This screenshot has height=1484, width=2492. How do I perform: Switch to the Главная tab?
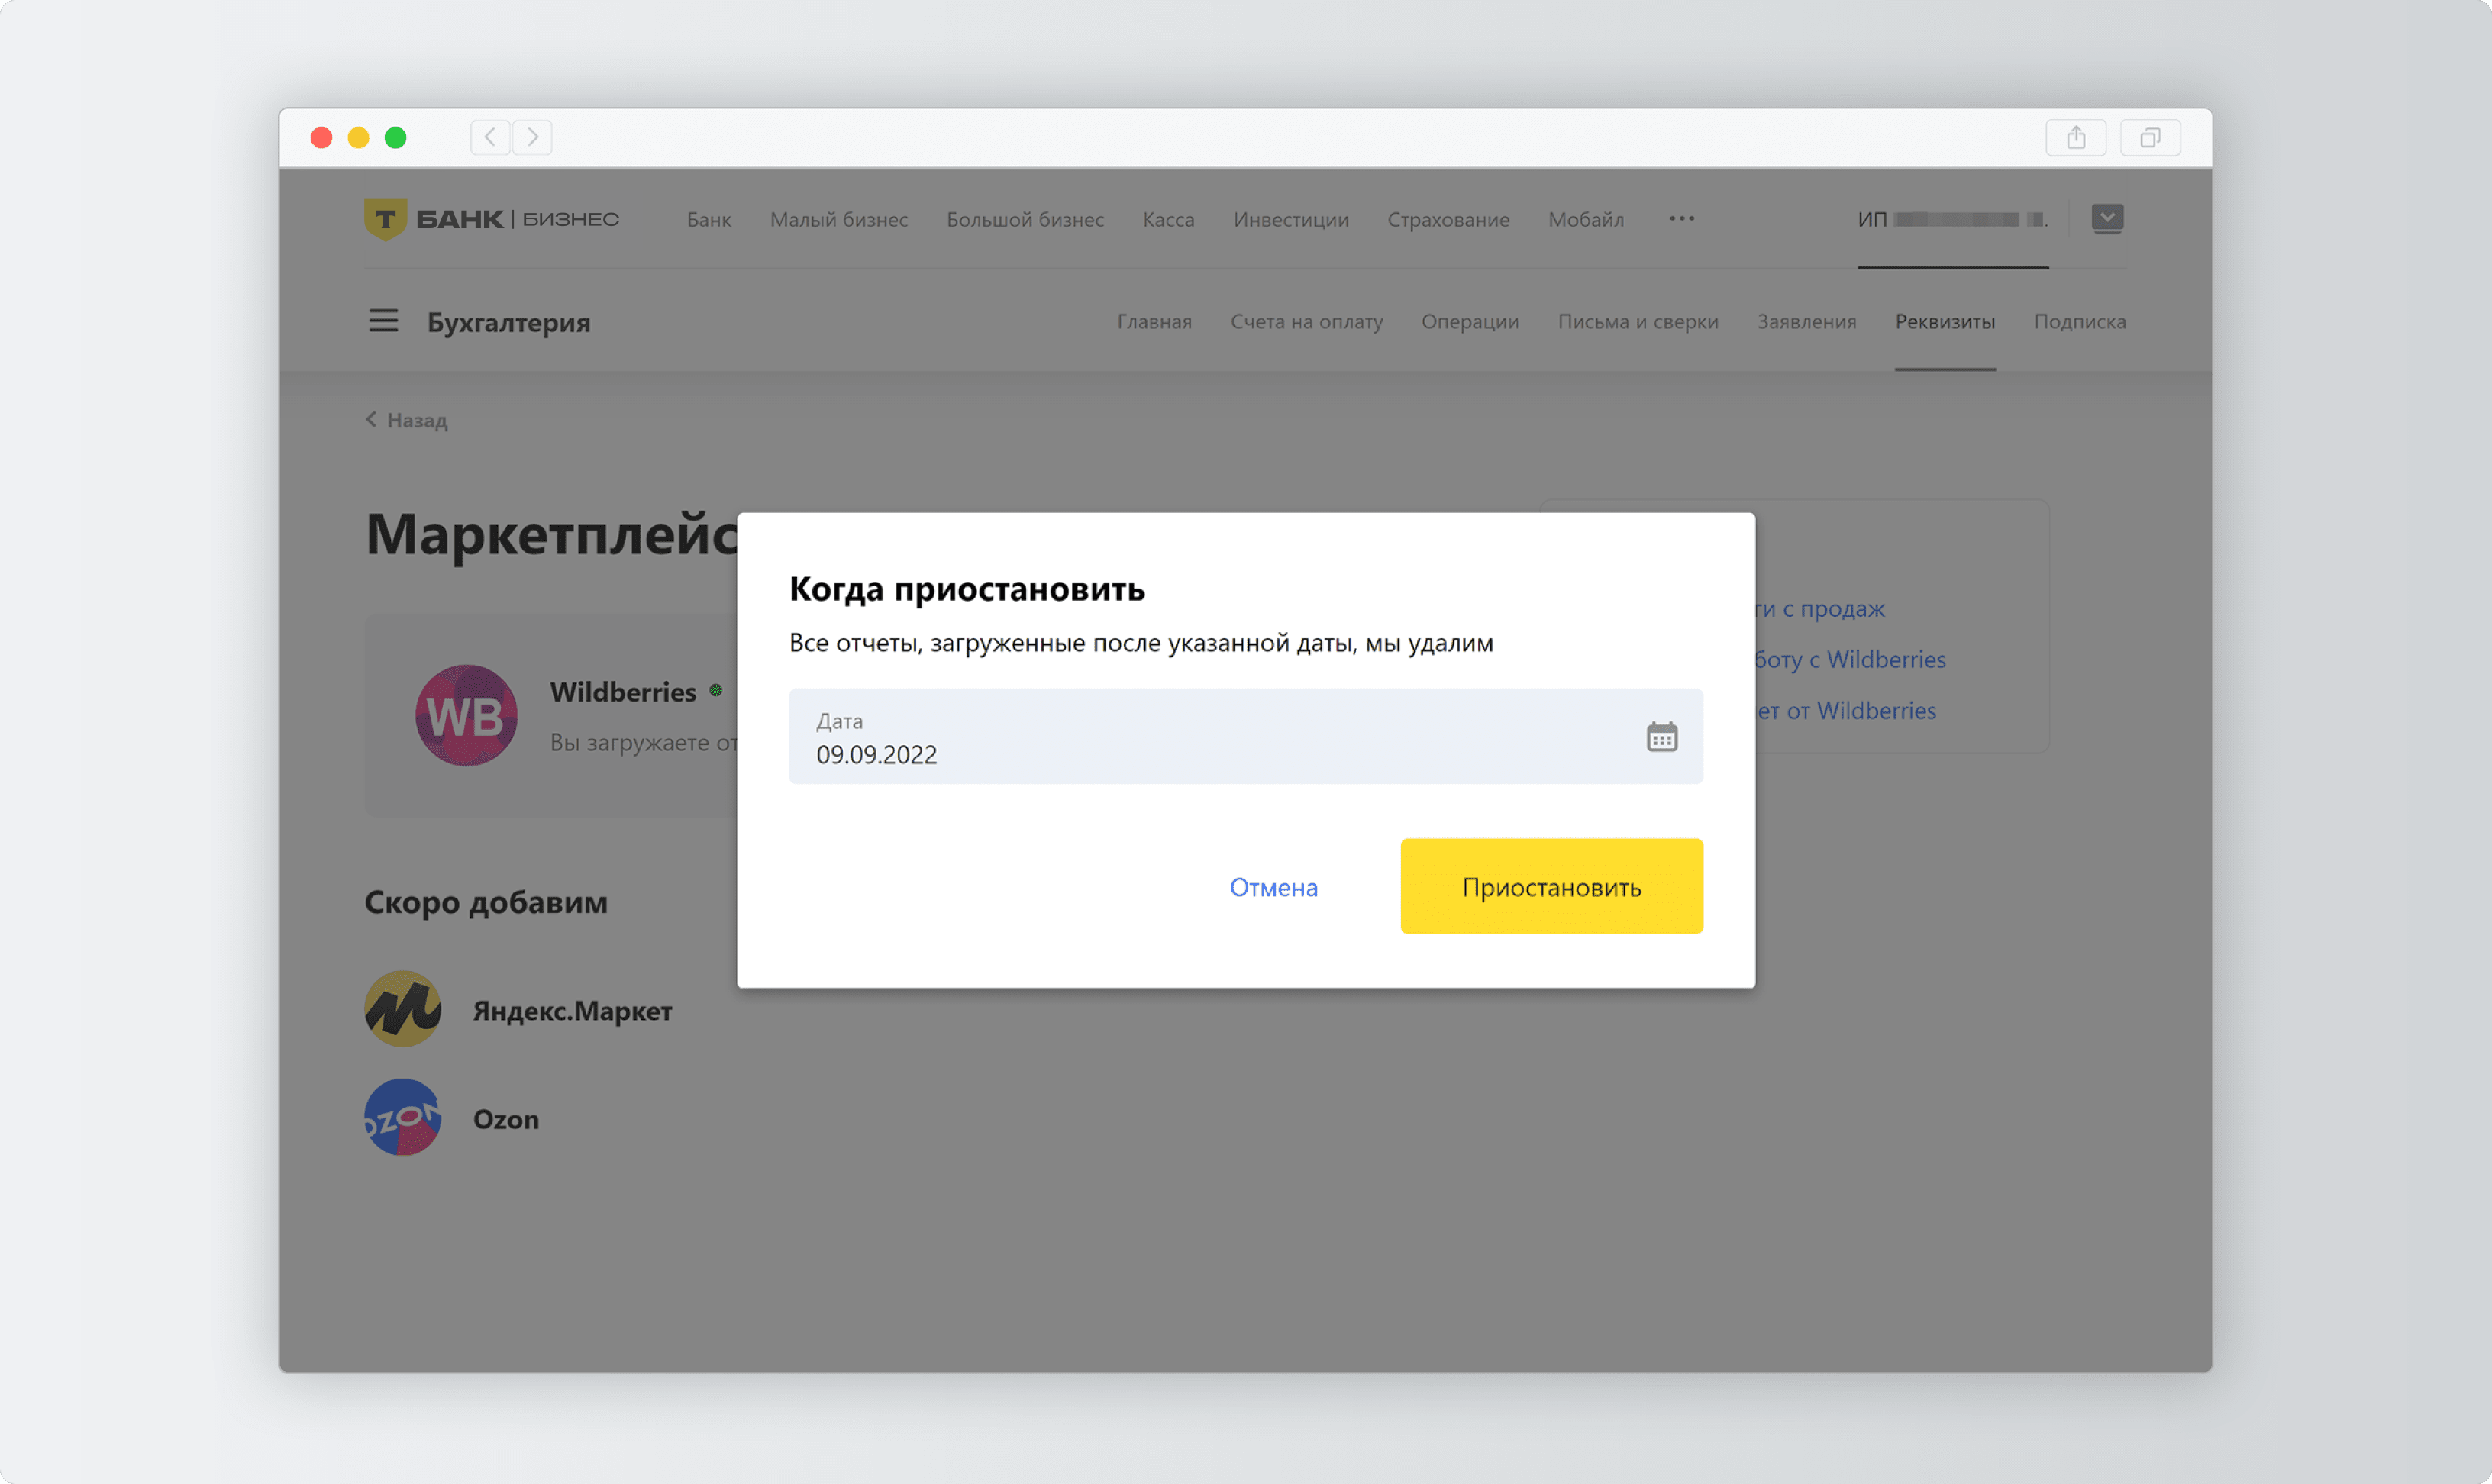(x=1154, y=321)
